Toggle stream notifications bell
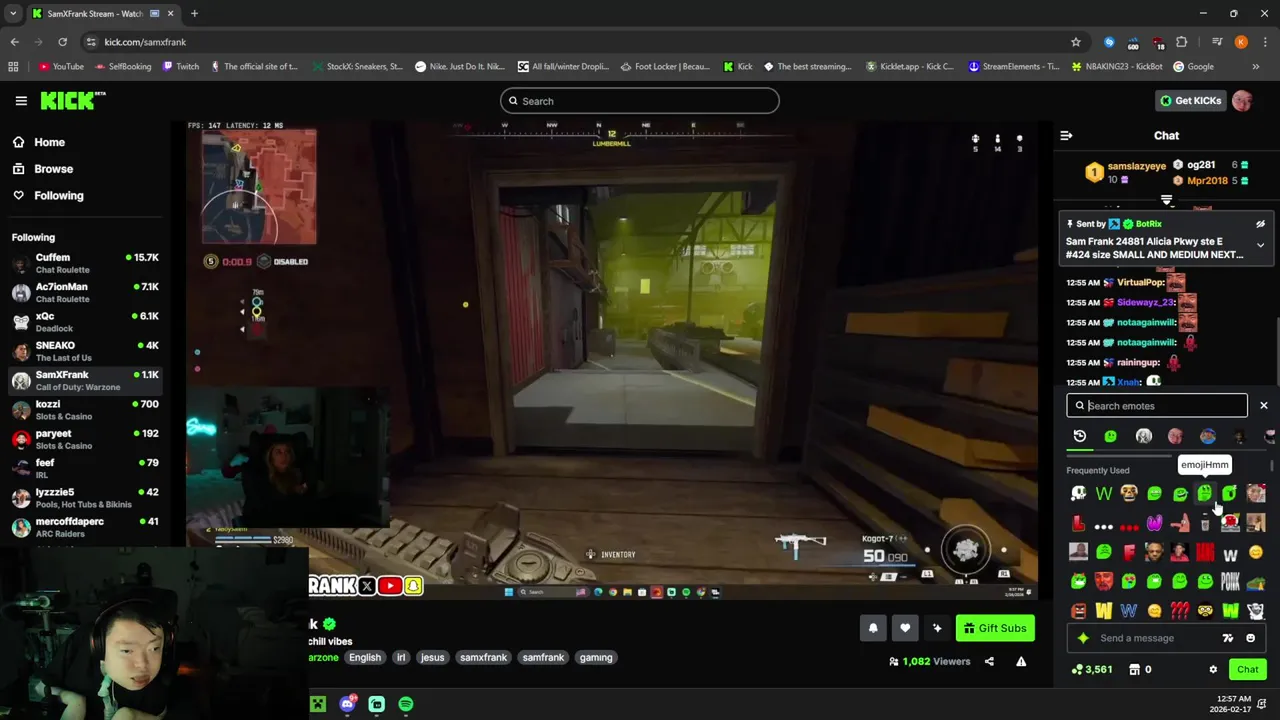 tap(873, 628)
